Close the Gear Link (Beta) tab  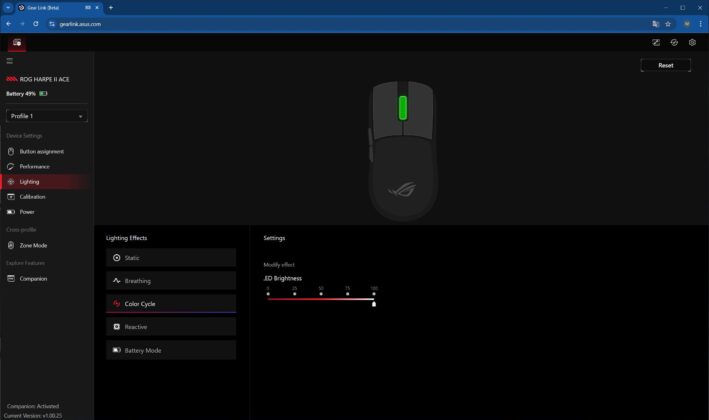point(97,8)
